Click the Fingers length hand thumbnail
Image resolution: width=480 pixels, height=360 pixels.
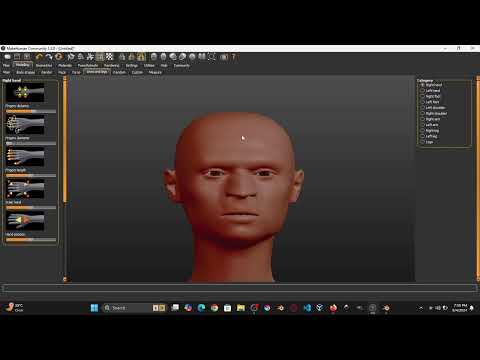tap(25, 157)
